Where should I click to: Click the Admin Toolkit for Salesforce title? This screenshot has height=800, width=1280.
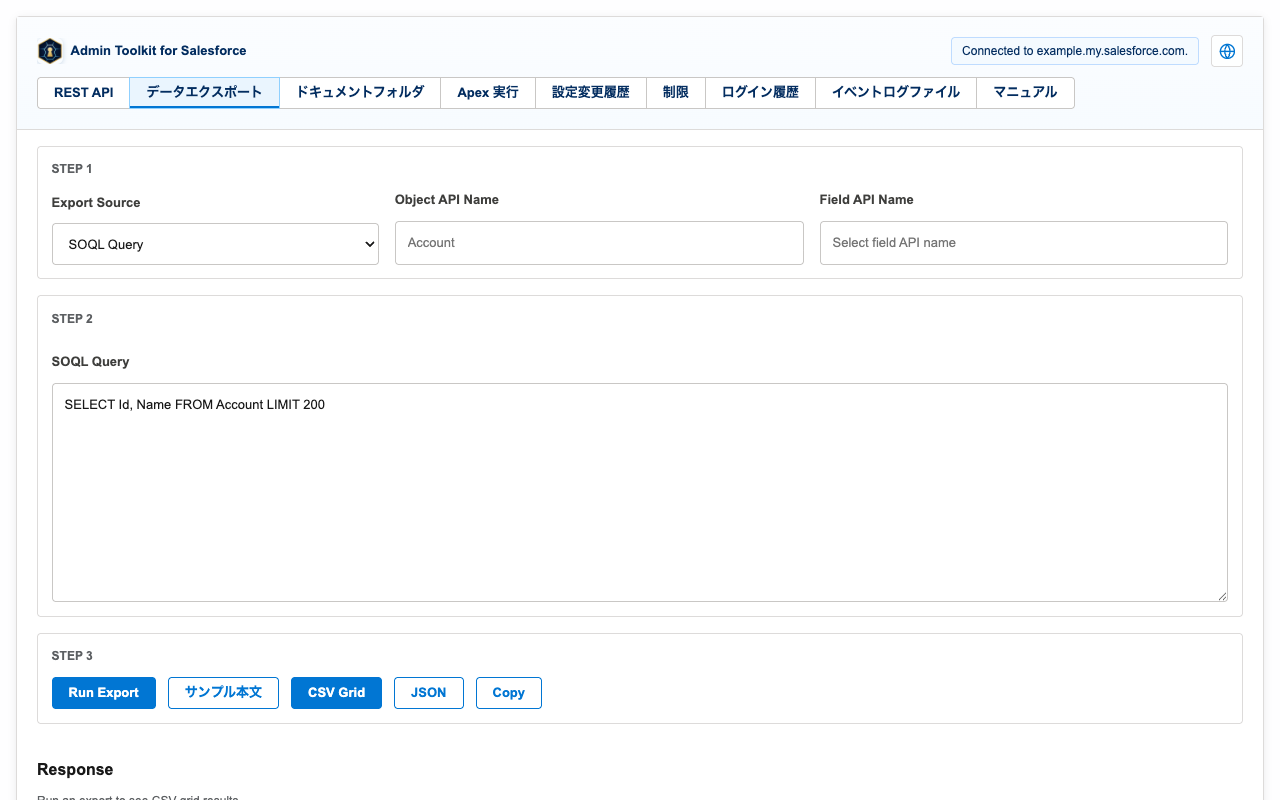pos(158,51)
